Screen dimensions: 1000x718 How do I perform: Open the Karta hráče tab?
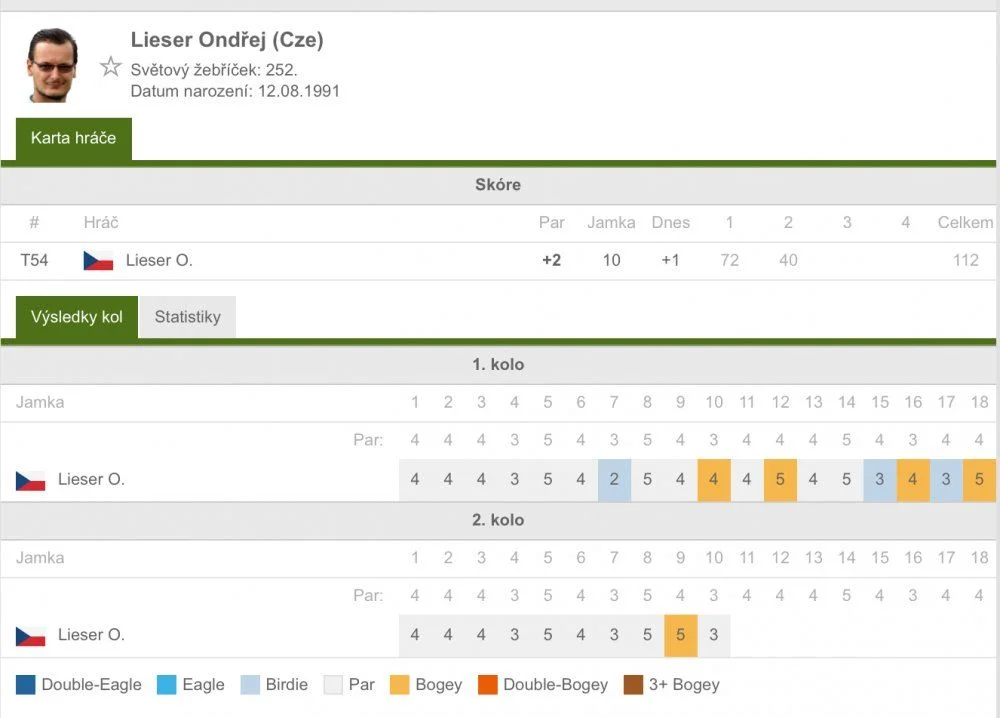(73, 138)
